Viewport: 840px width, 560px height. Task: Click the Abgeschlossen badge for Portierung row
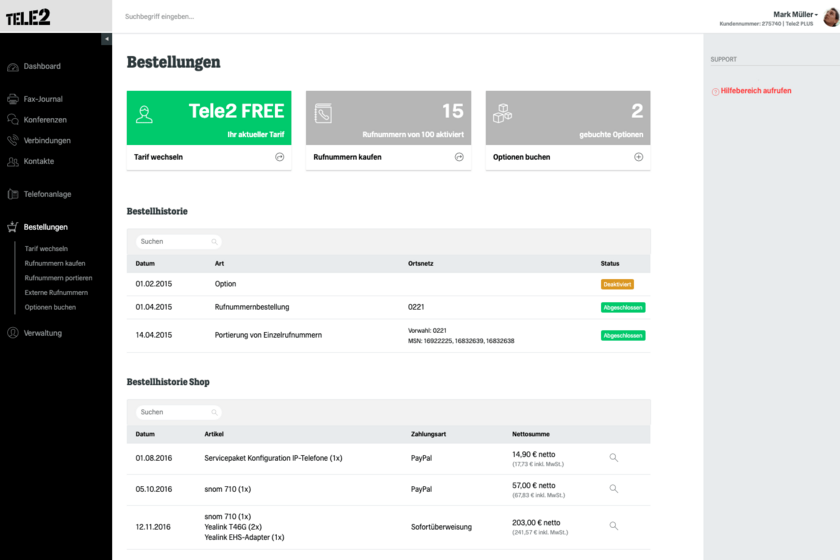[x=623, y=335]
